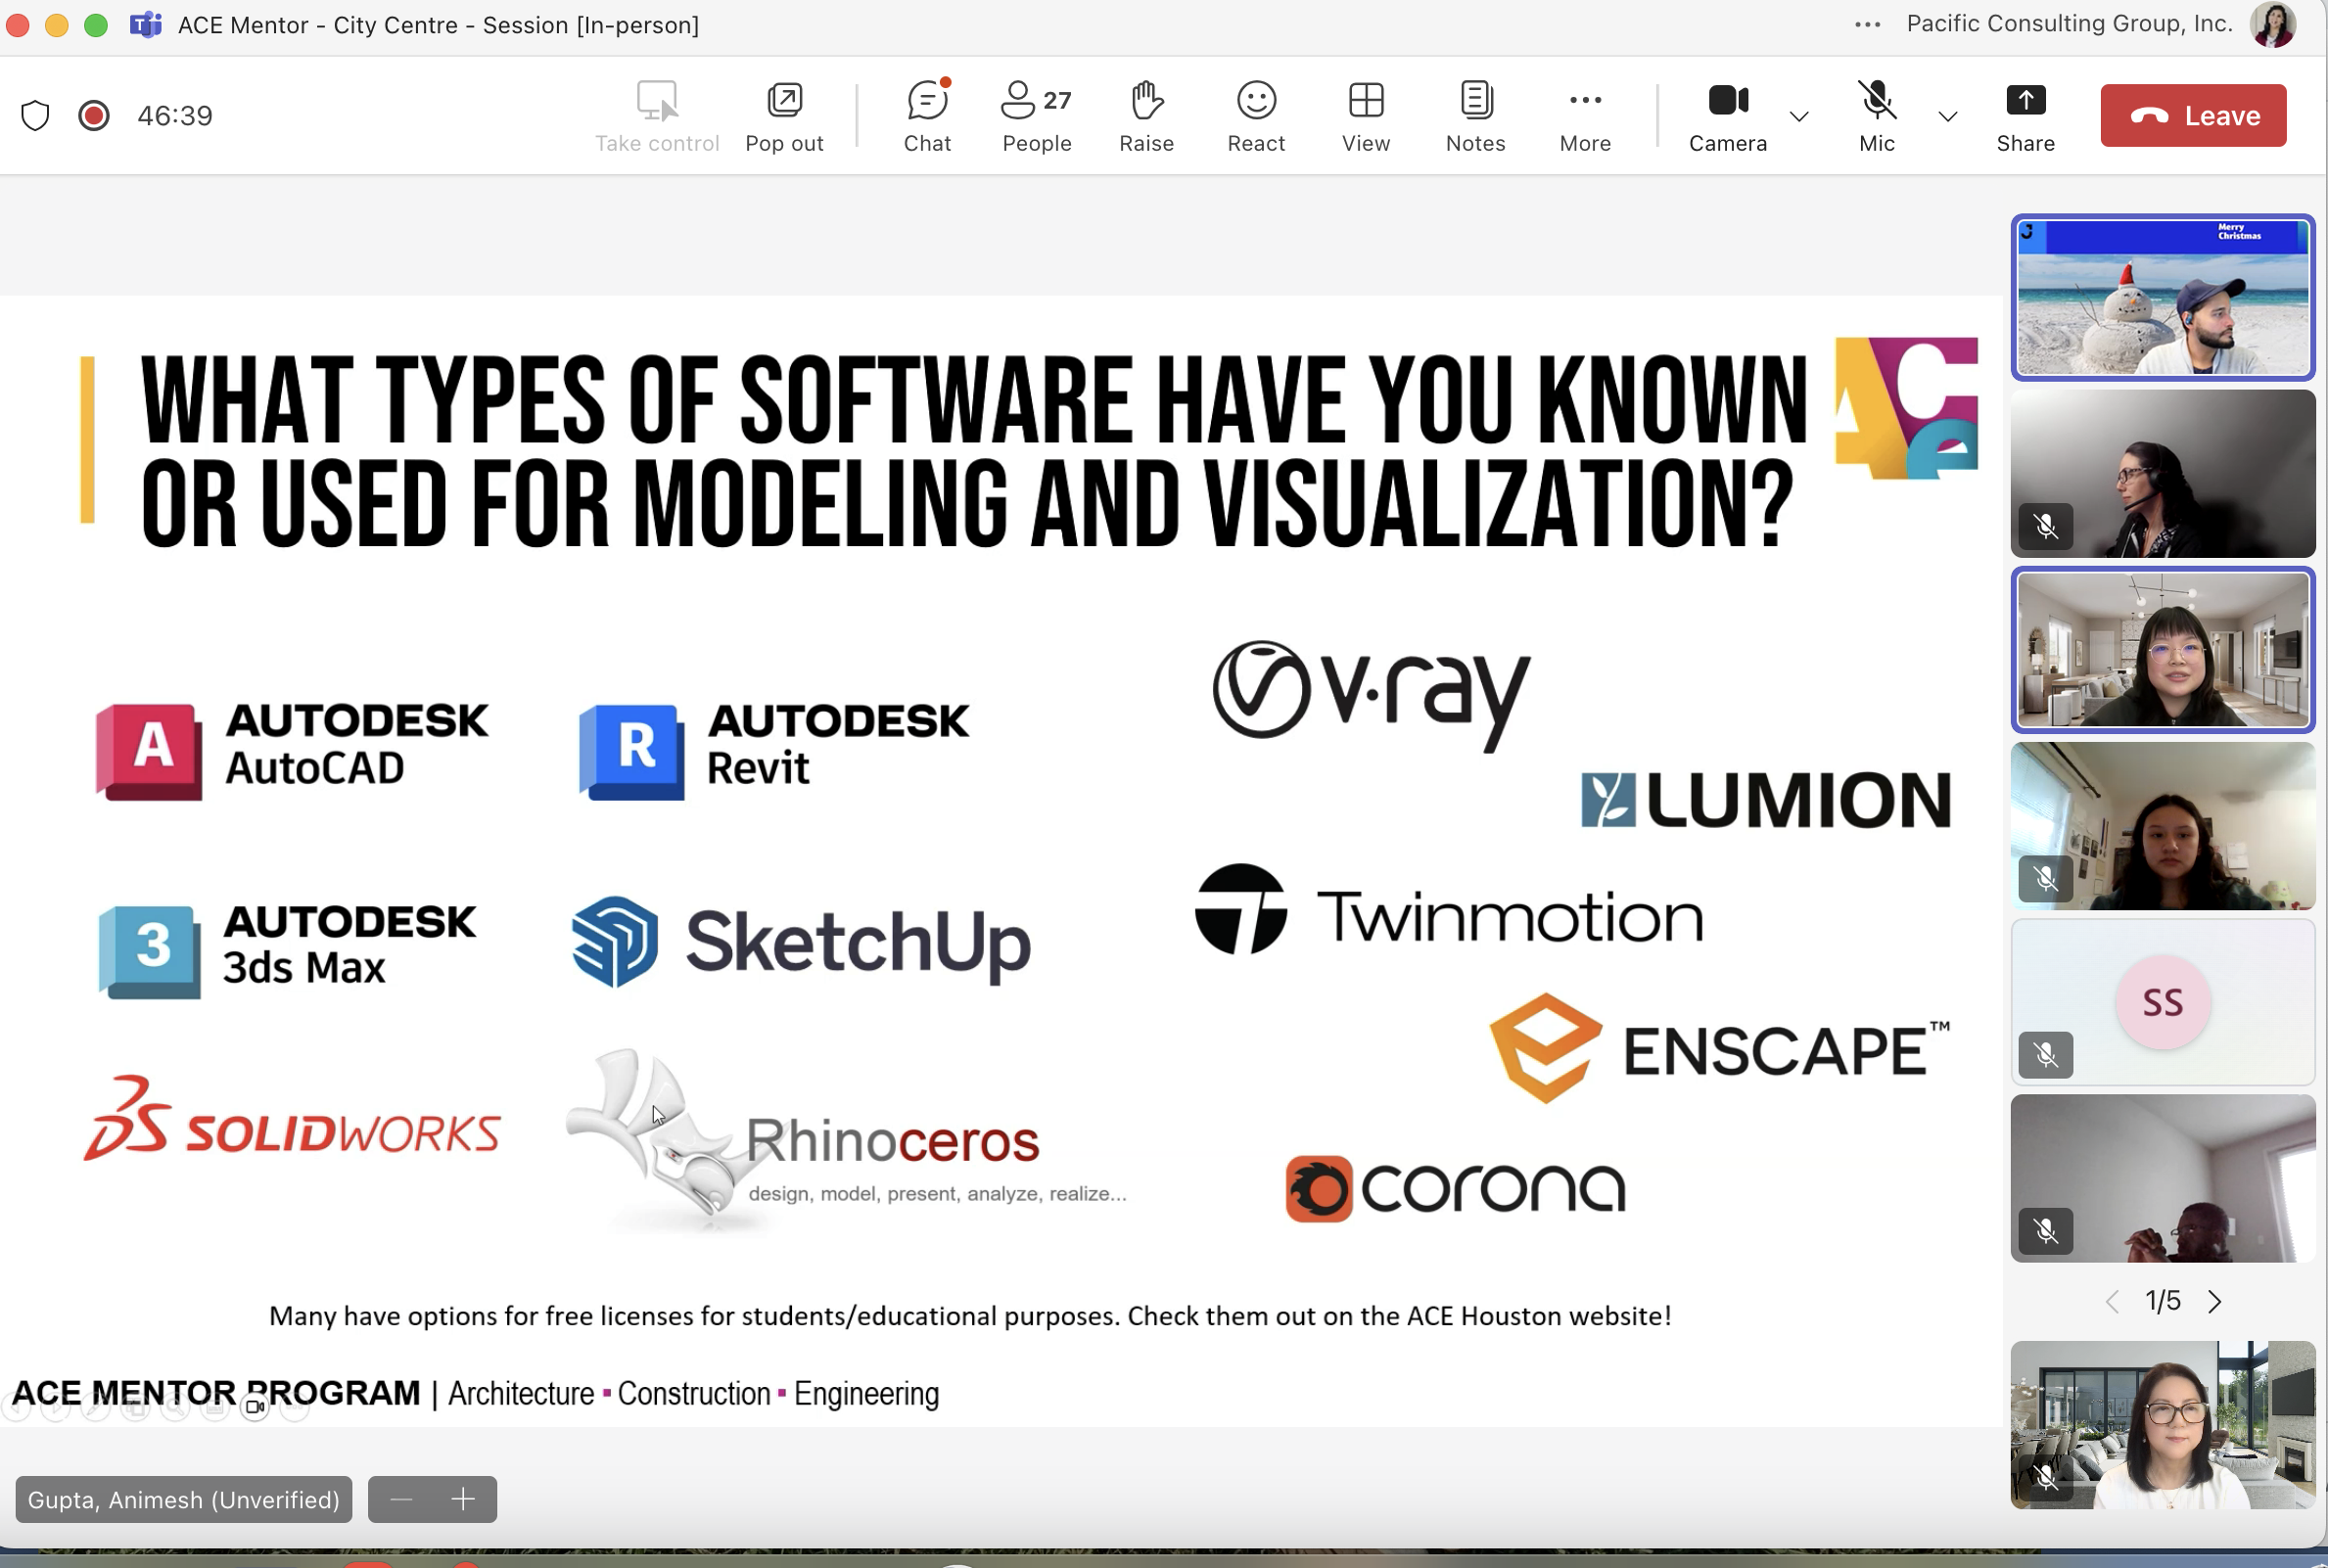
Task: Expand the Camera options chevron
Action: 1799,117
